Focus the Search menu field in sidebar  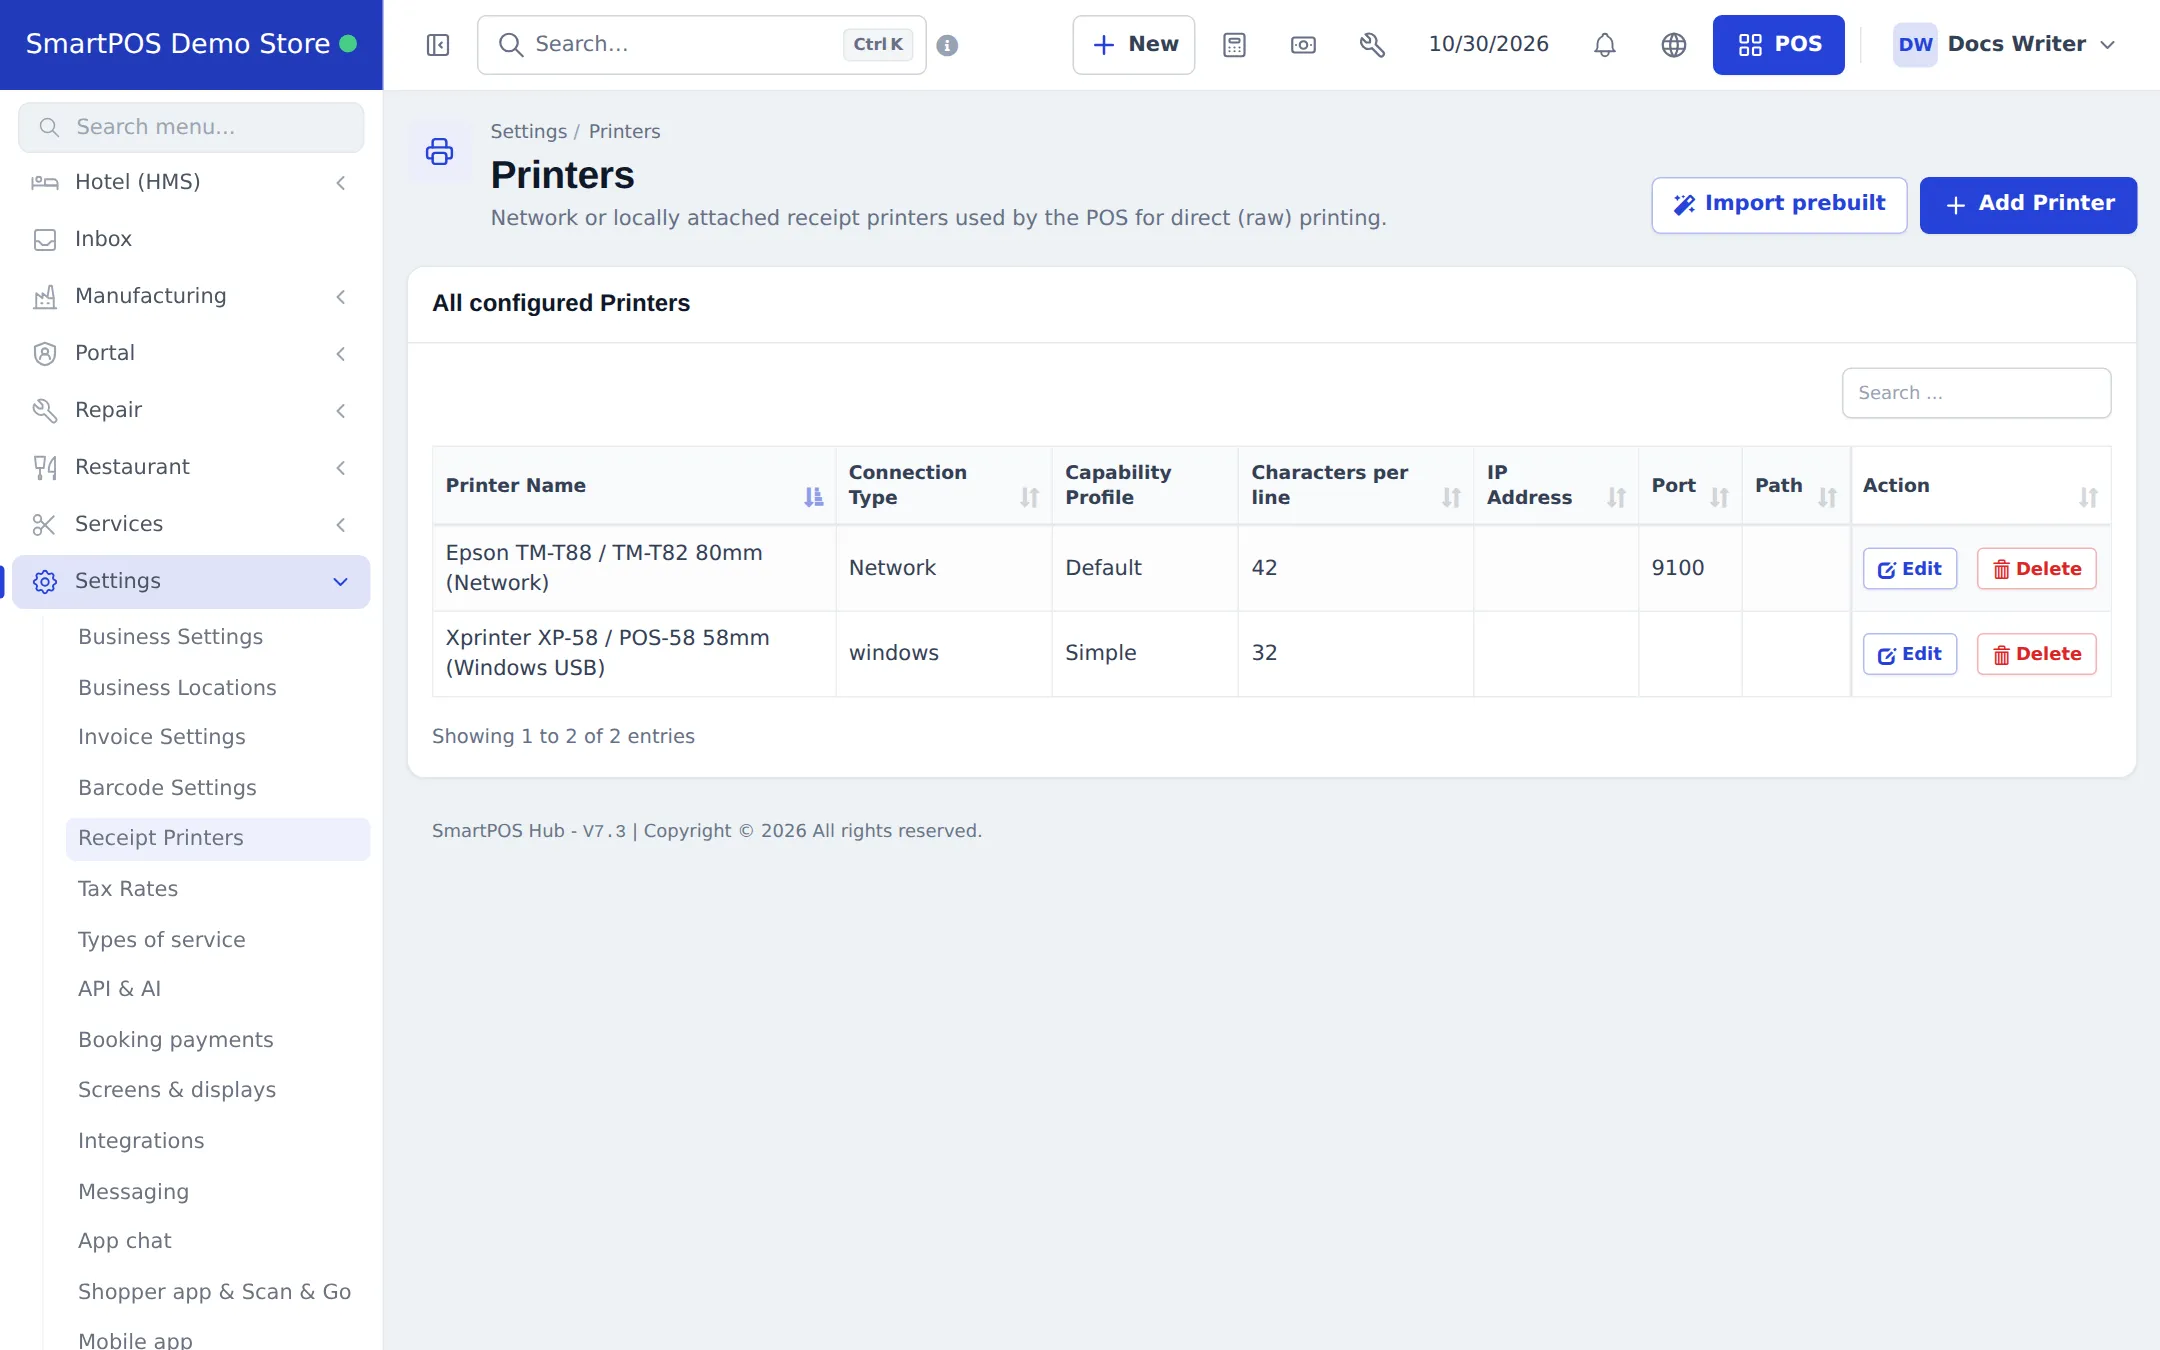pos(191,127)
